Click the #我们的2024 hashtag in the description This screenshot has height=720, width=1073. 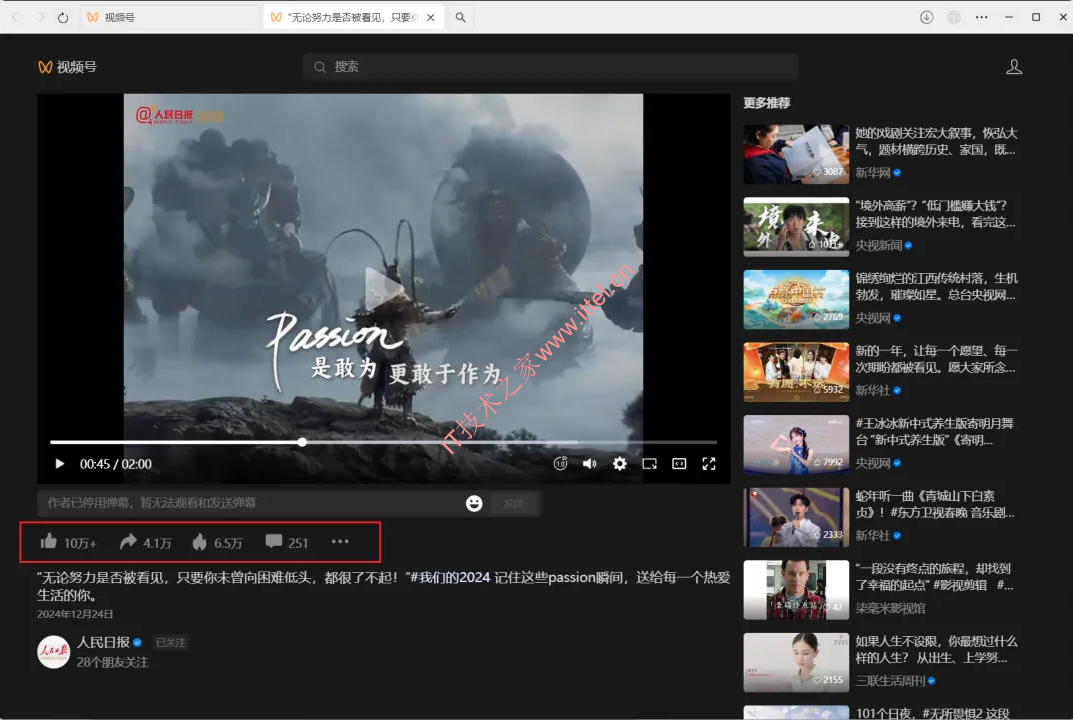448,577
